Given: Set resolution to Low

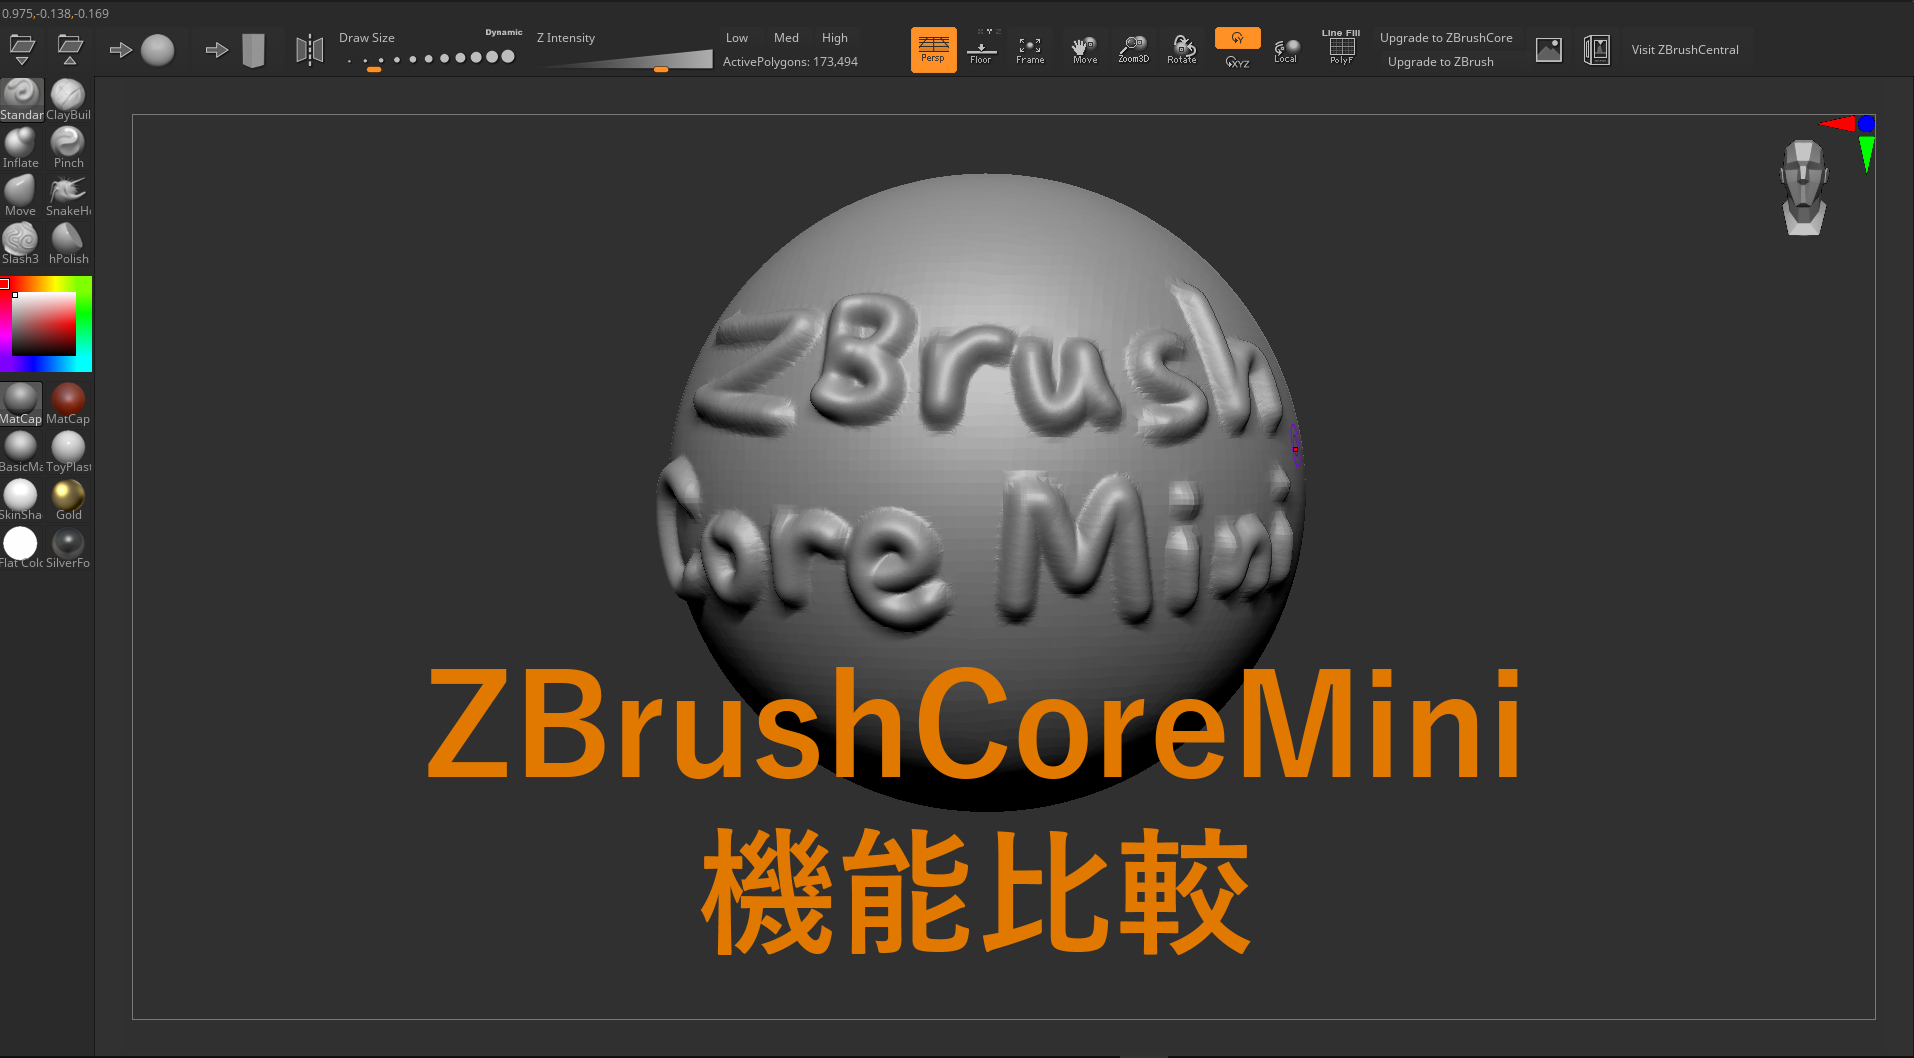Looking at the screenshot, I should 737,38.
